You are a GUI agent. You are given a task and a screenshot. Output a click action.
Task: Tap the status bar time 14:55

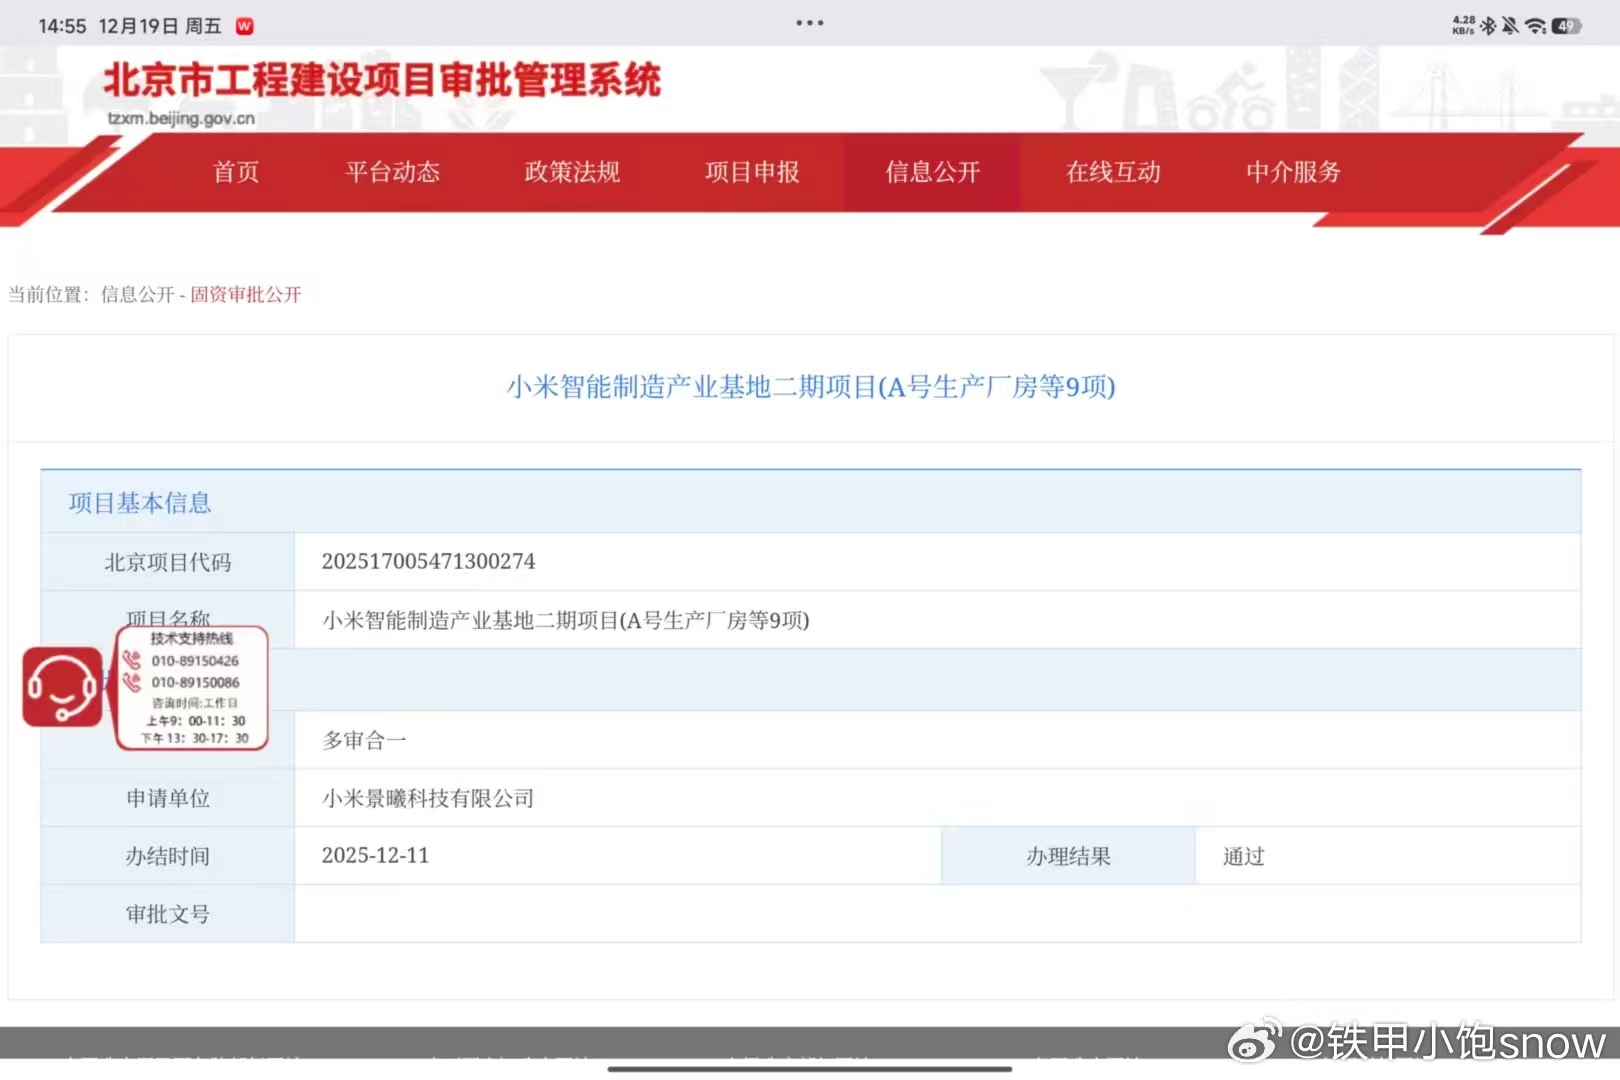click(62, 27)
